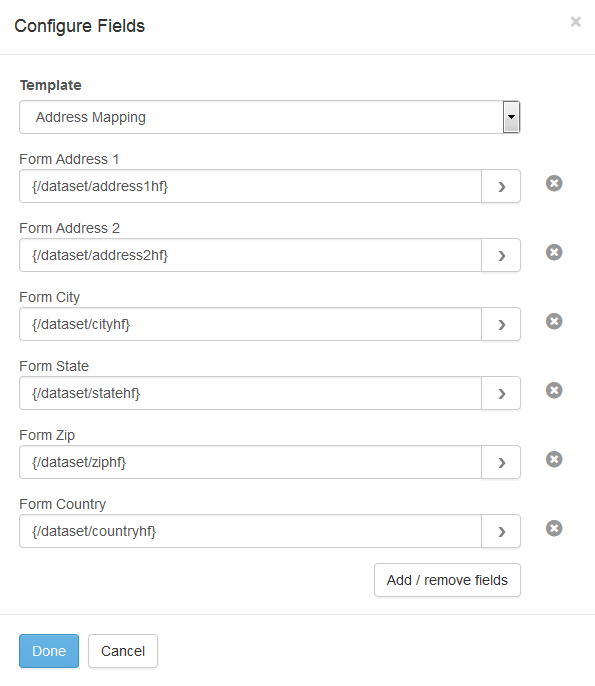Image resolution: width=595 pixels, height=686 pixels.
Task: Expand the chevron for Form City
Action: [x=501, y=324]
